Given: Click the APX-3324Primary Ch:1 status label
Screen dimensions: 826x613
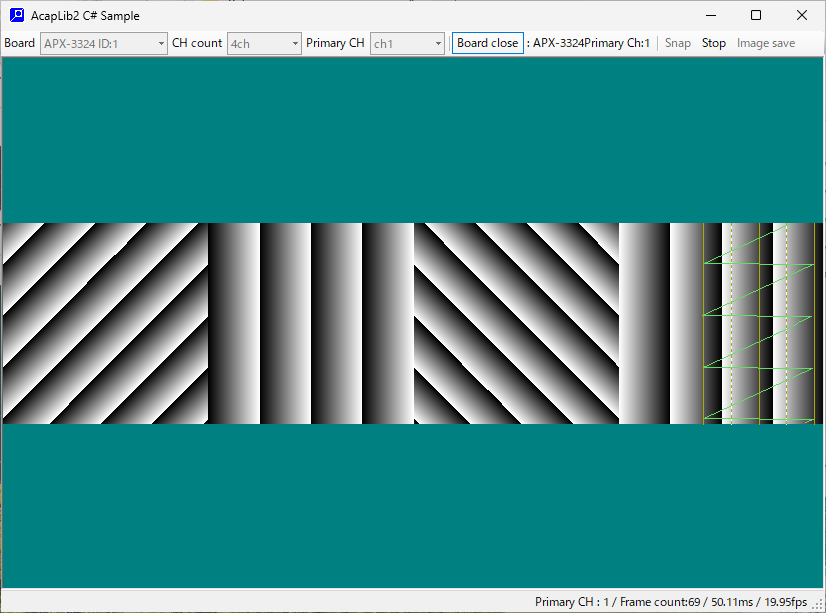Looking at the screenshot, I should pyautogui.click(x=591, y=43).
